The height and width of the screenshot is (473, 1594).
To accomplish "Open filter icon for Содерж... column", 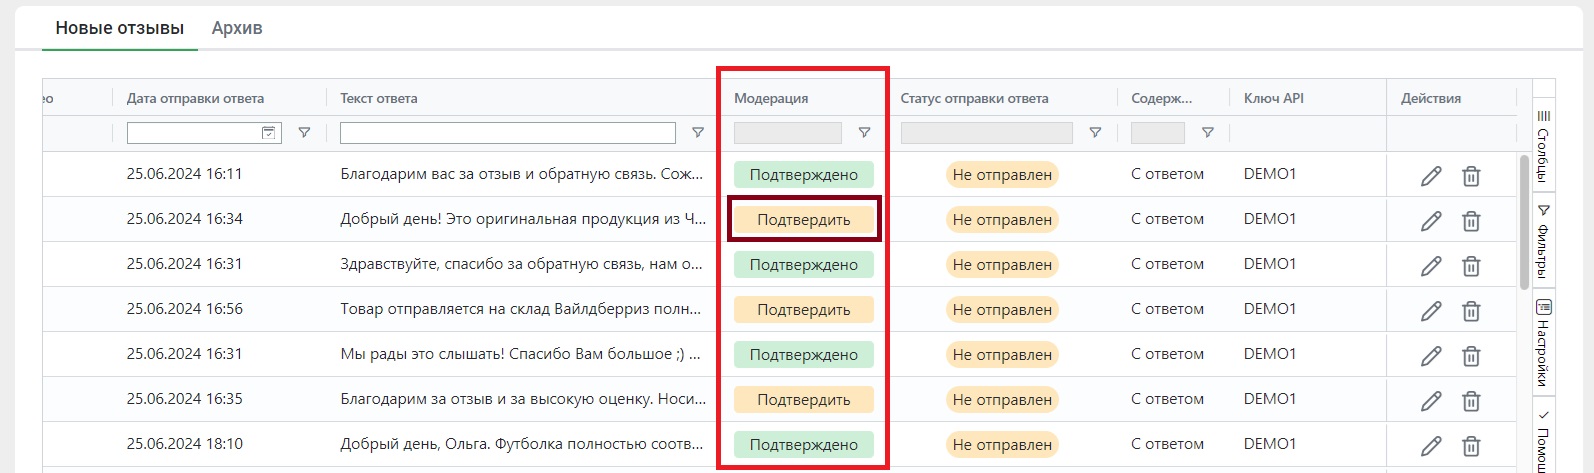I will (x=1207, y=133).
